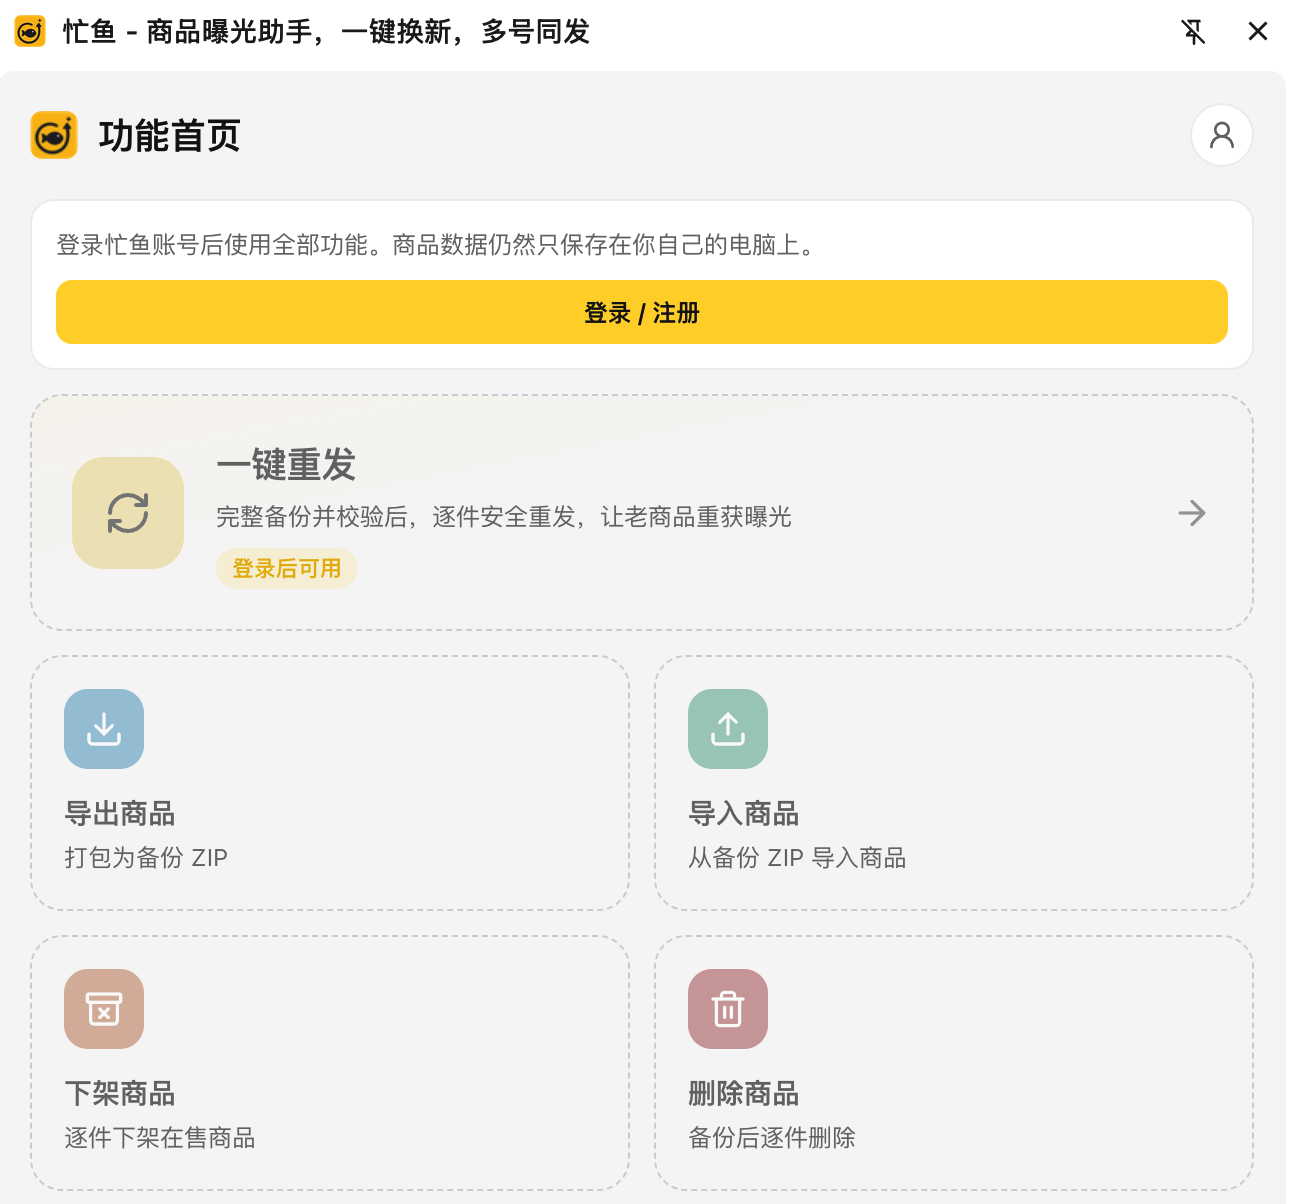Image resolution: width=1294 pixels, height=1204 pixels.
Task: Click the 一键重发 description about 重获曝光
Action: click(504, 517)
